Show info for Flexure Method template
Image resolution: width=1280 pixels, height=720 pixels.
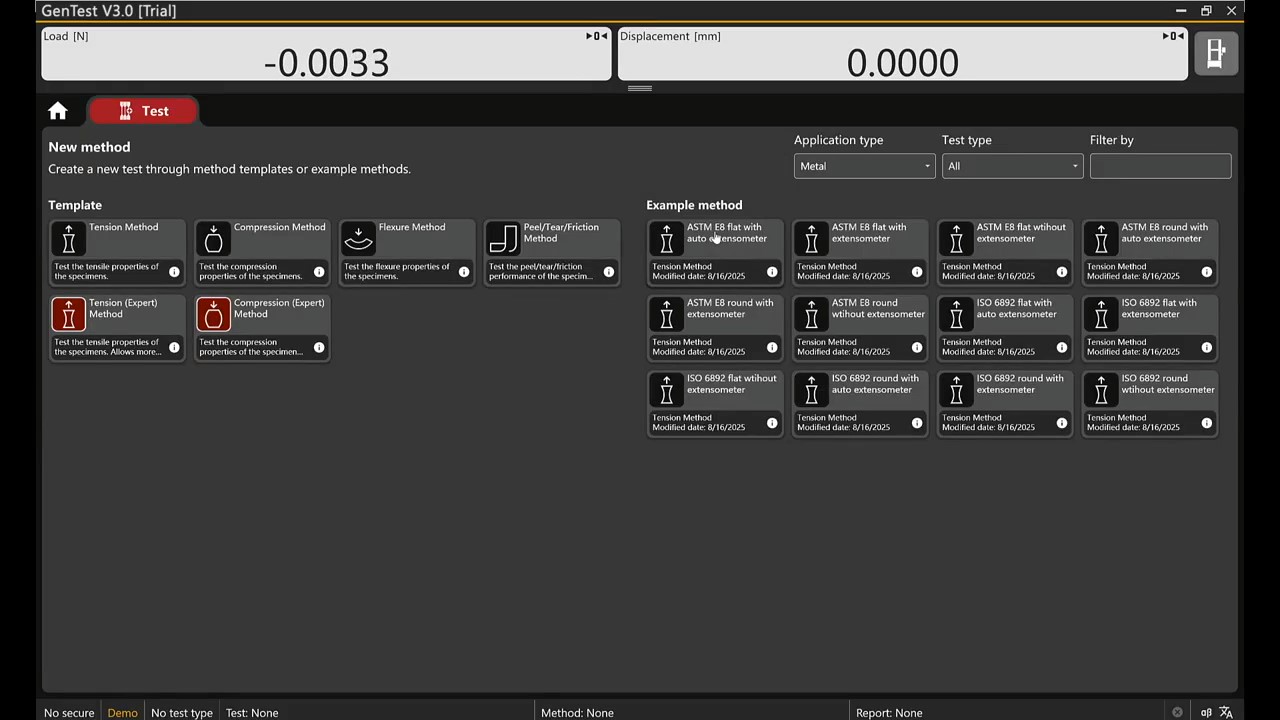coord(464,272)
